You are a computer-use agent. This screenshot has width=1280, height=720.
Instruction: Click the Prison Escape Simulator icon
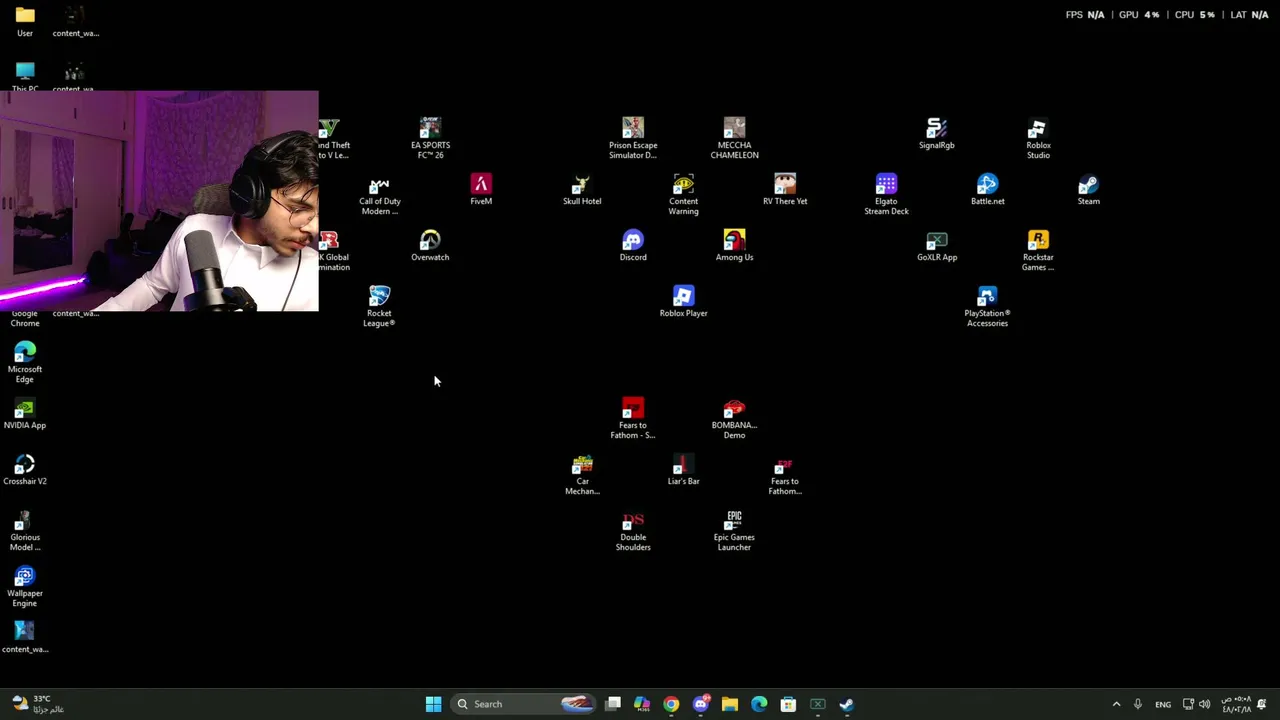pyautogui.click(x=633, y=138)
